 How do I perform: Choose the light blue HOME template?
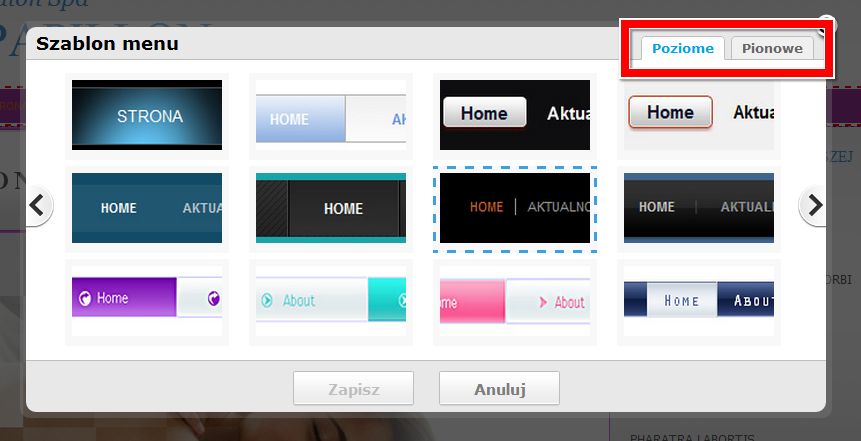[x=331, y=115]
